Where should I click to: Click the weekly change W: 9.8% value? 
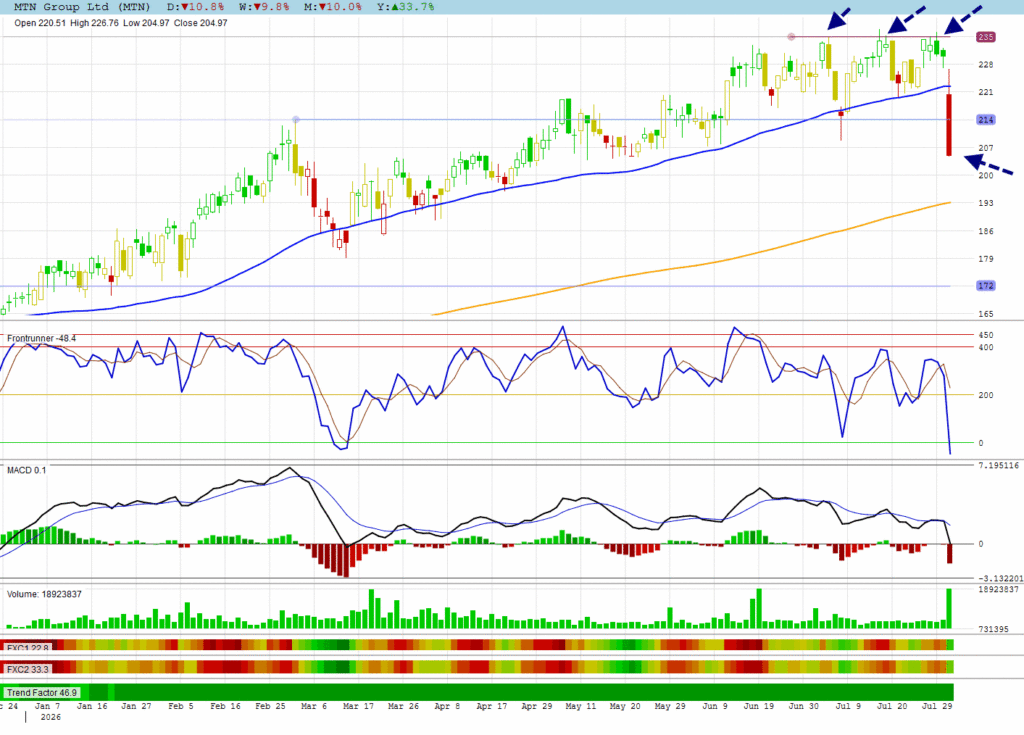click(x=264, y=7)
